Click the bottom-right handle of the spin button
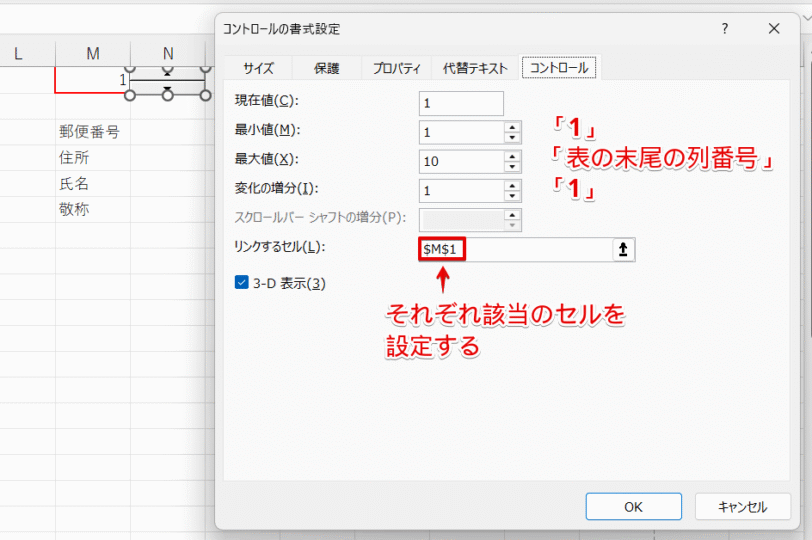The image size is (812, 540). tap(205, 95)
